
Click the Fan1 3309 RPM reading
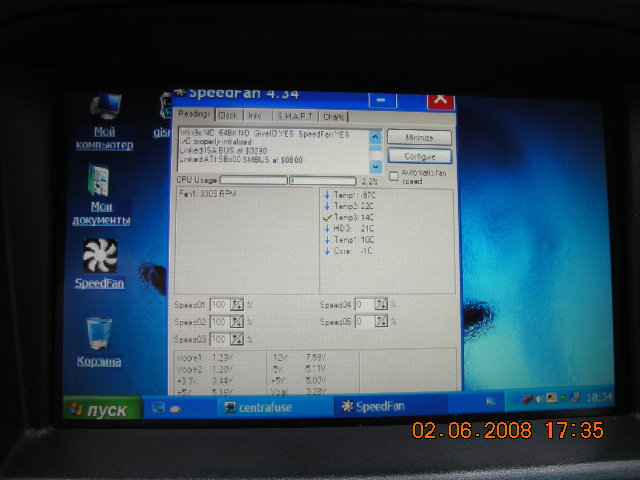[x=207, y=193]
